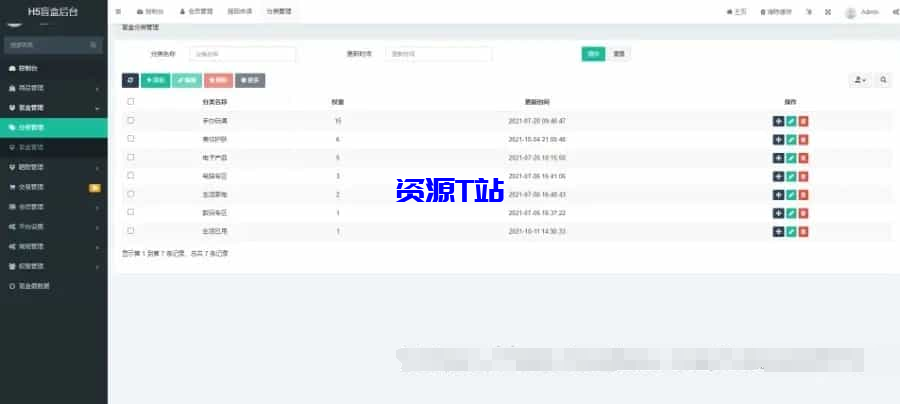Click the green submit search button
This screenshot has height=404, width=900.
[593, 54]
